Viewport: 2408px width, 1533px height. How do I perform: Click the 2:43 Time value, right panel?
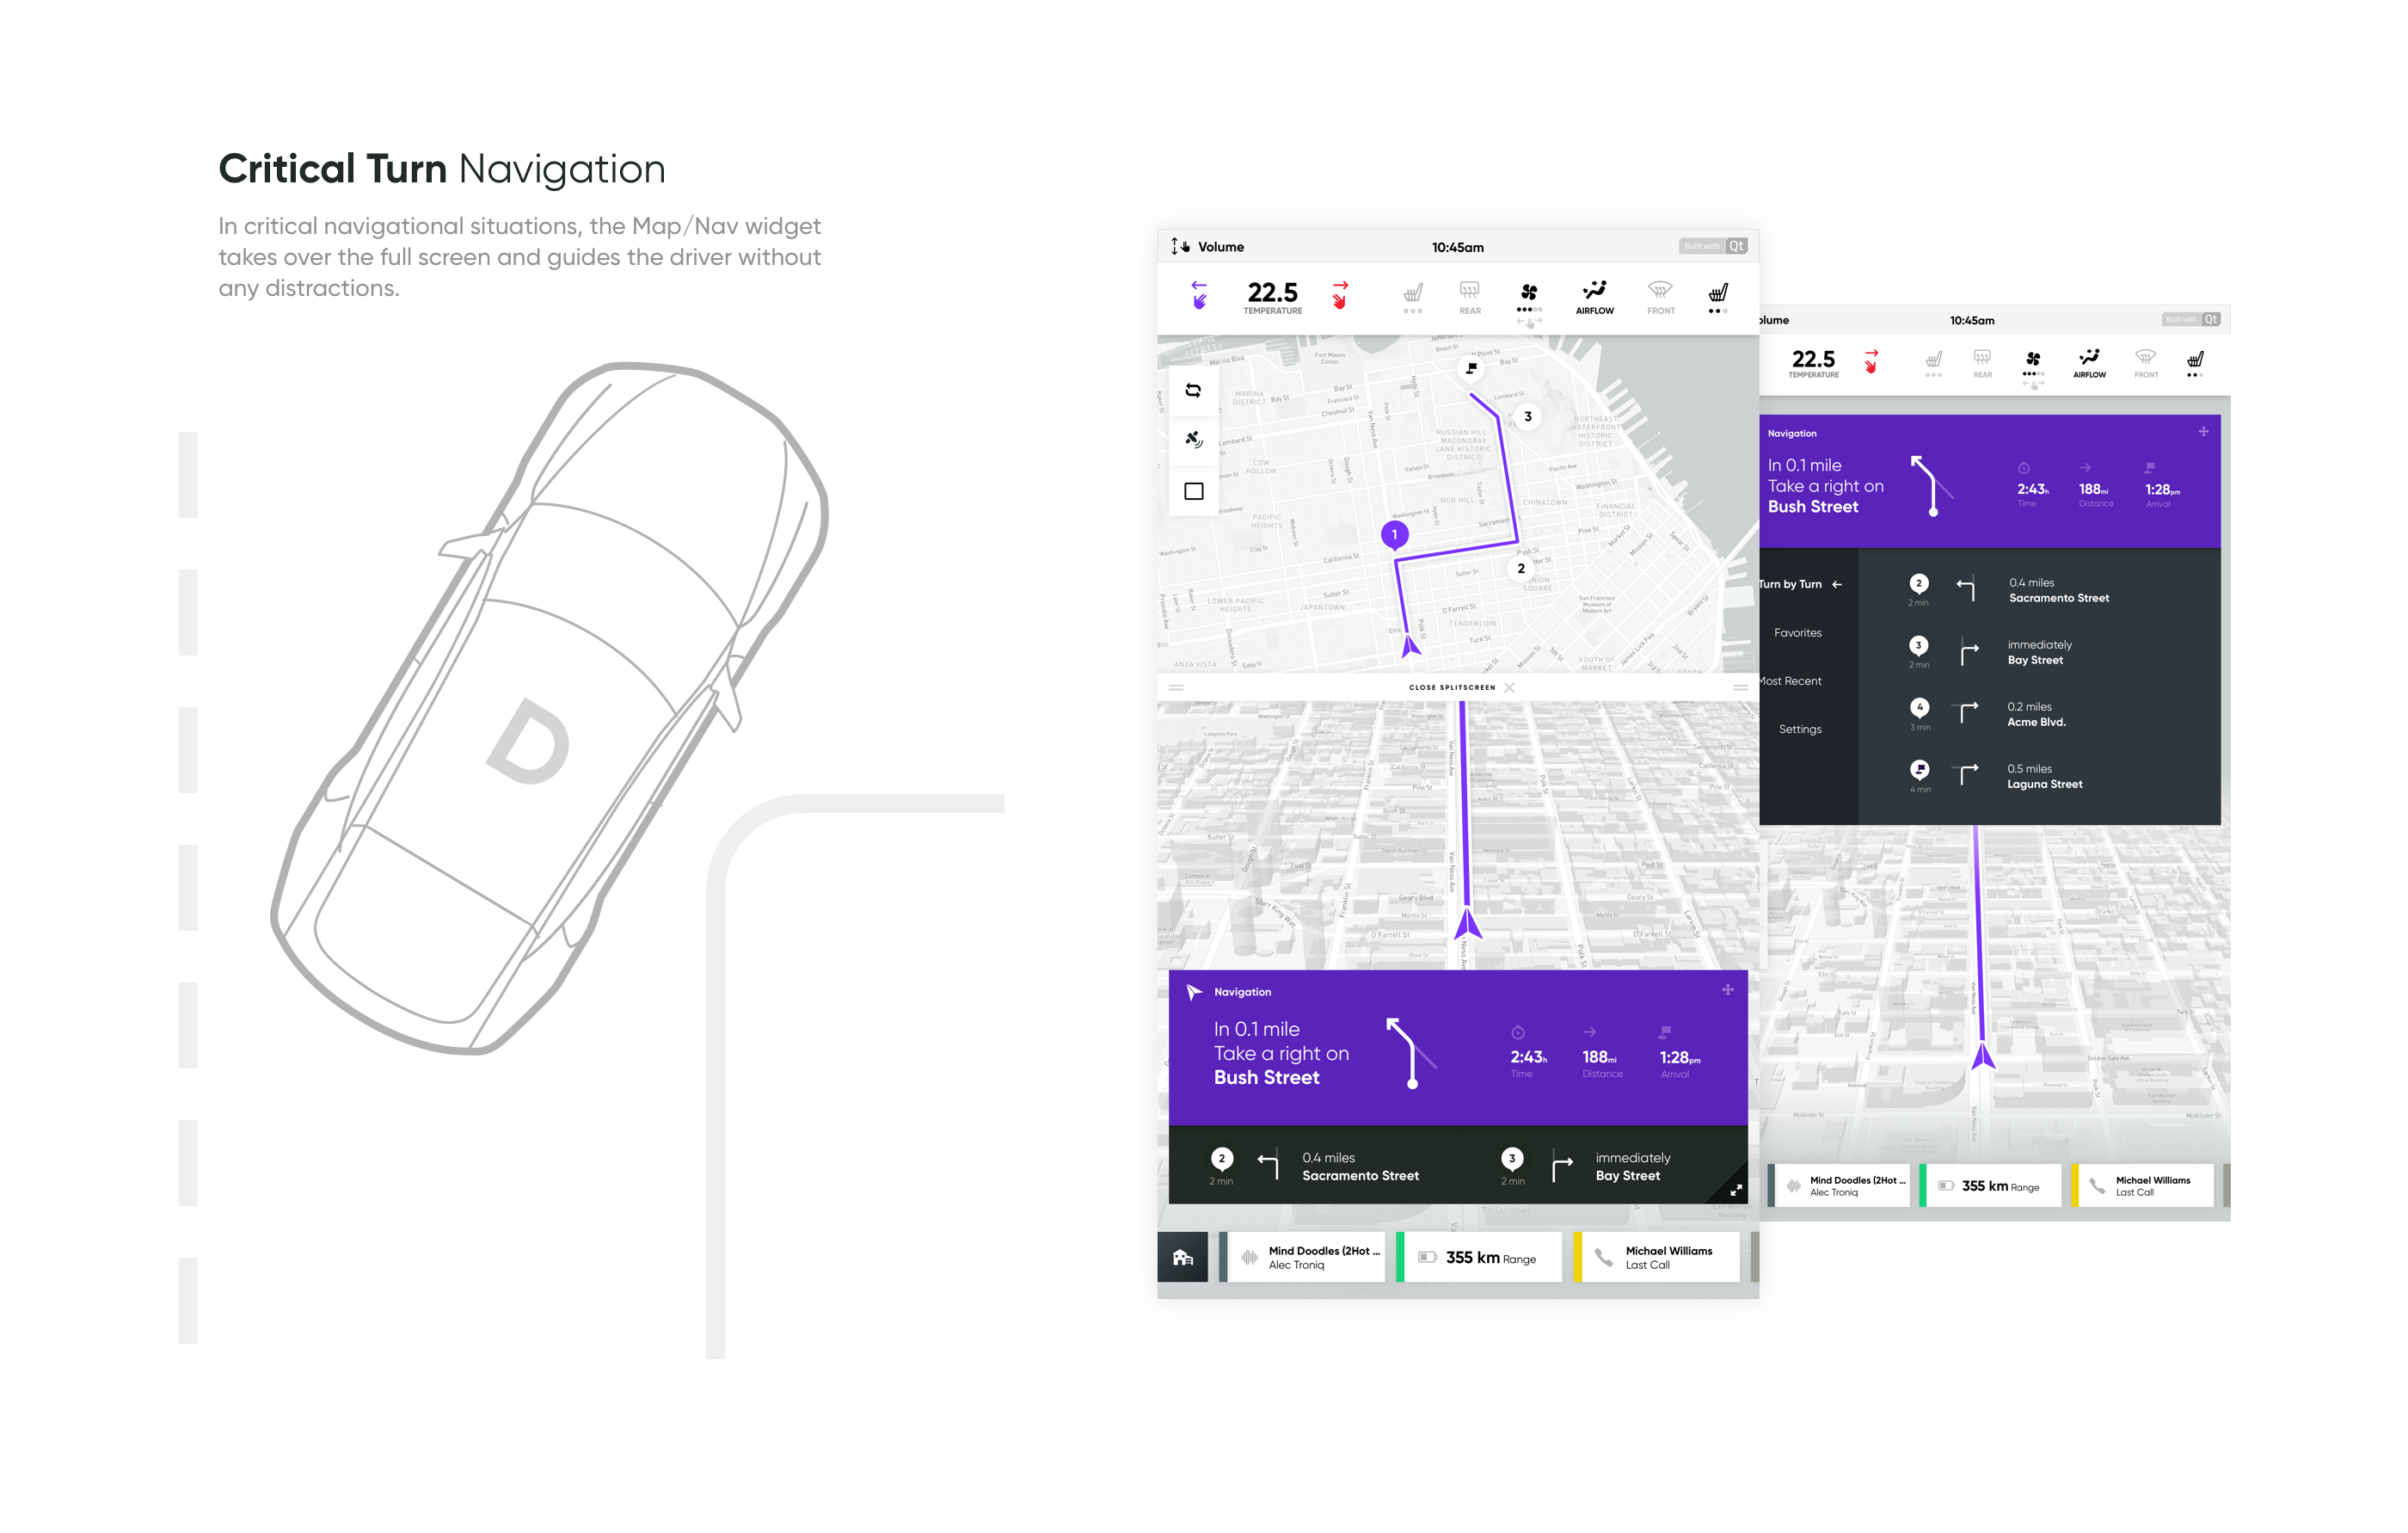pyautogui.click(x=2031, y=490)
